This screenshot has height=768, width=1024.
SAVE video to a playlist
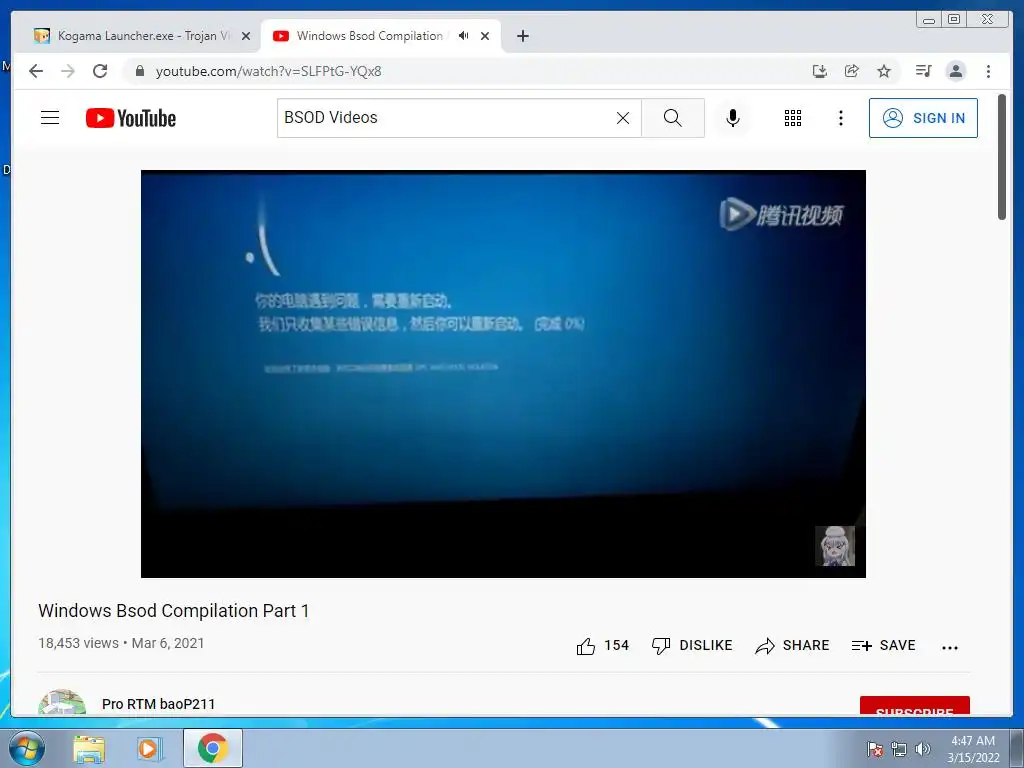tap(884, 646)
